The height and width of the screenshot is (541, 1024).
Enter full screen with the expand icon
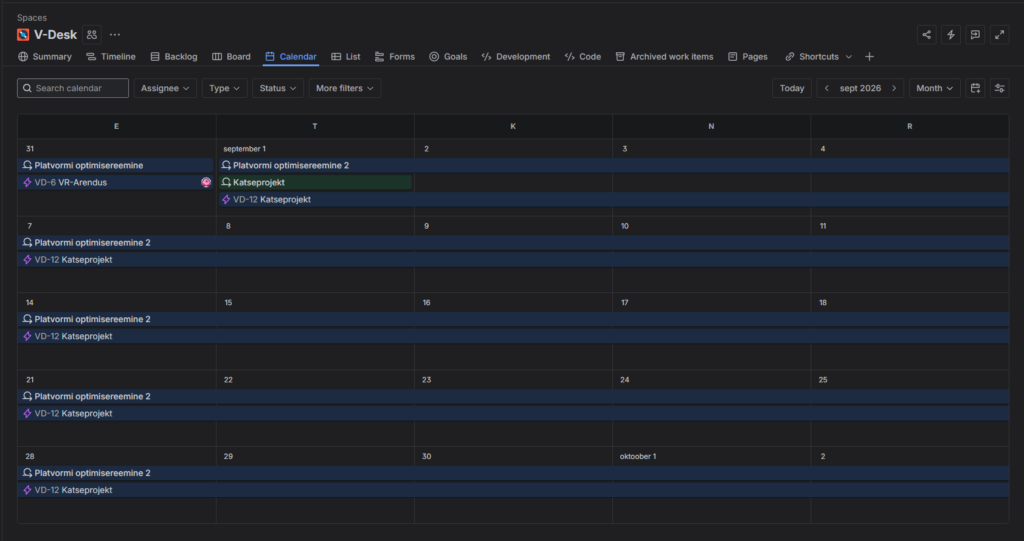pyautogui.click(x=999, y=35)
